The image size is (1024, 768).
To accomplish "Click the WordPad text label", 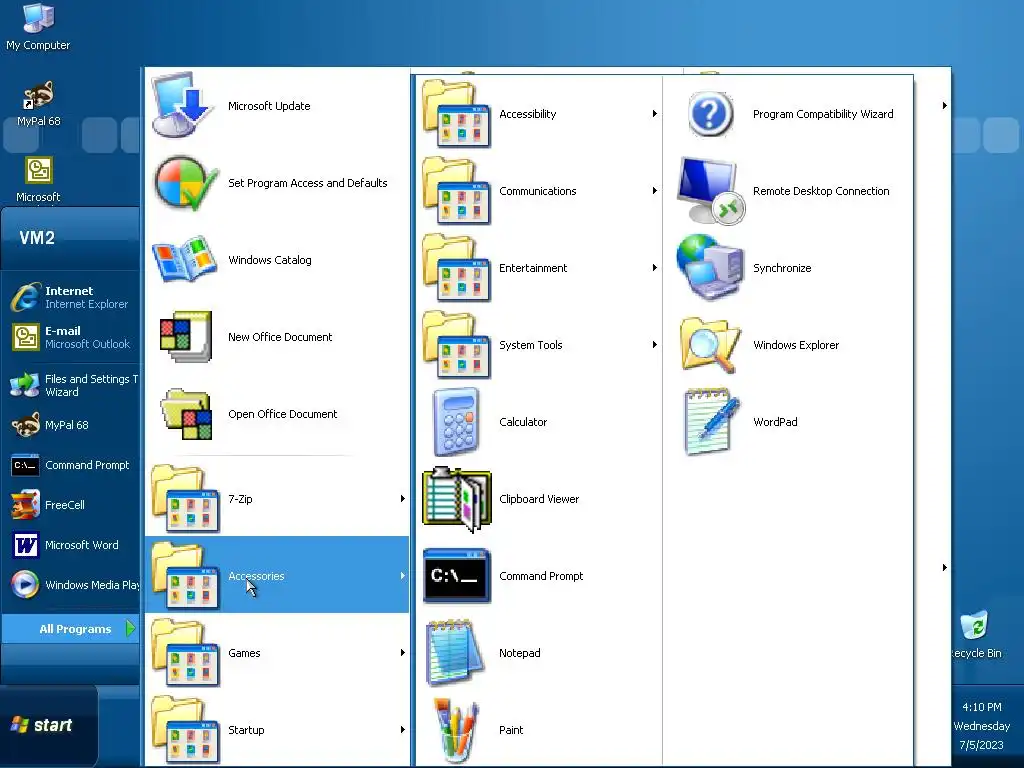I will point(775,422).
